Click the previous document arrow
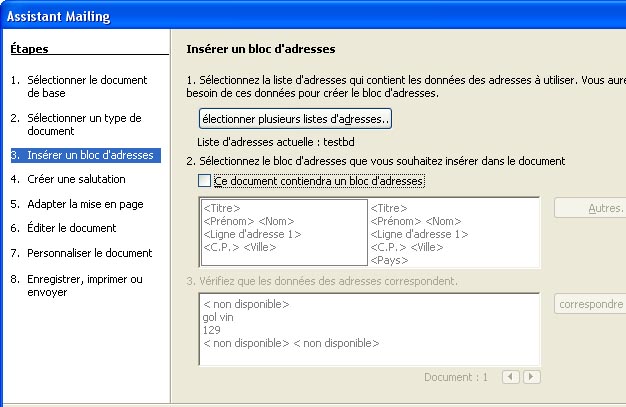Screen dimensions: 626x407 pyautogui.click(x=511, y=377)
